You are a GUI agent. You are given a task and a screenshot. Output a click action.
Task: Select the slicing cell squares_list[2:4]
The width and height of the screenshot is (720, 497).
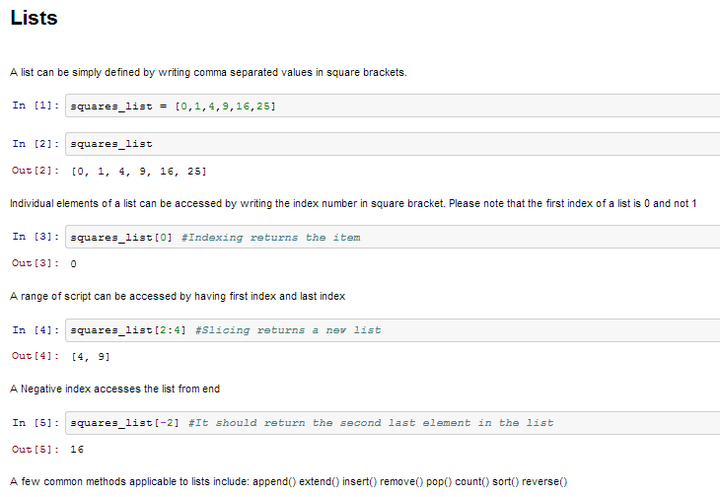[393, 330]
